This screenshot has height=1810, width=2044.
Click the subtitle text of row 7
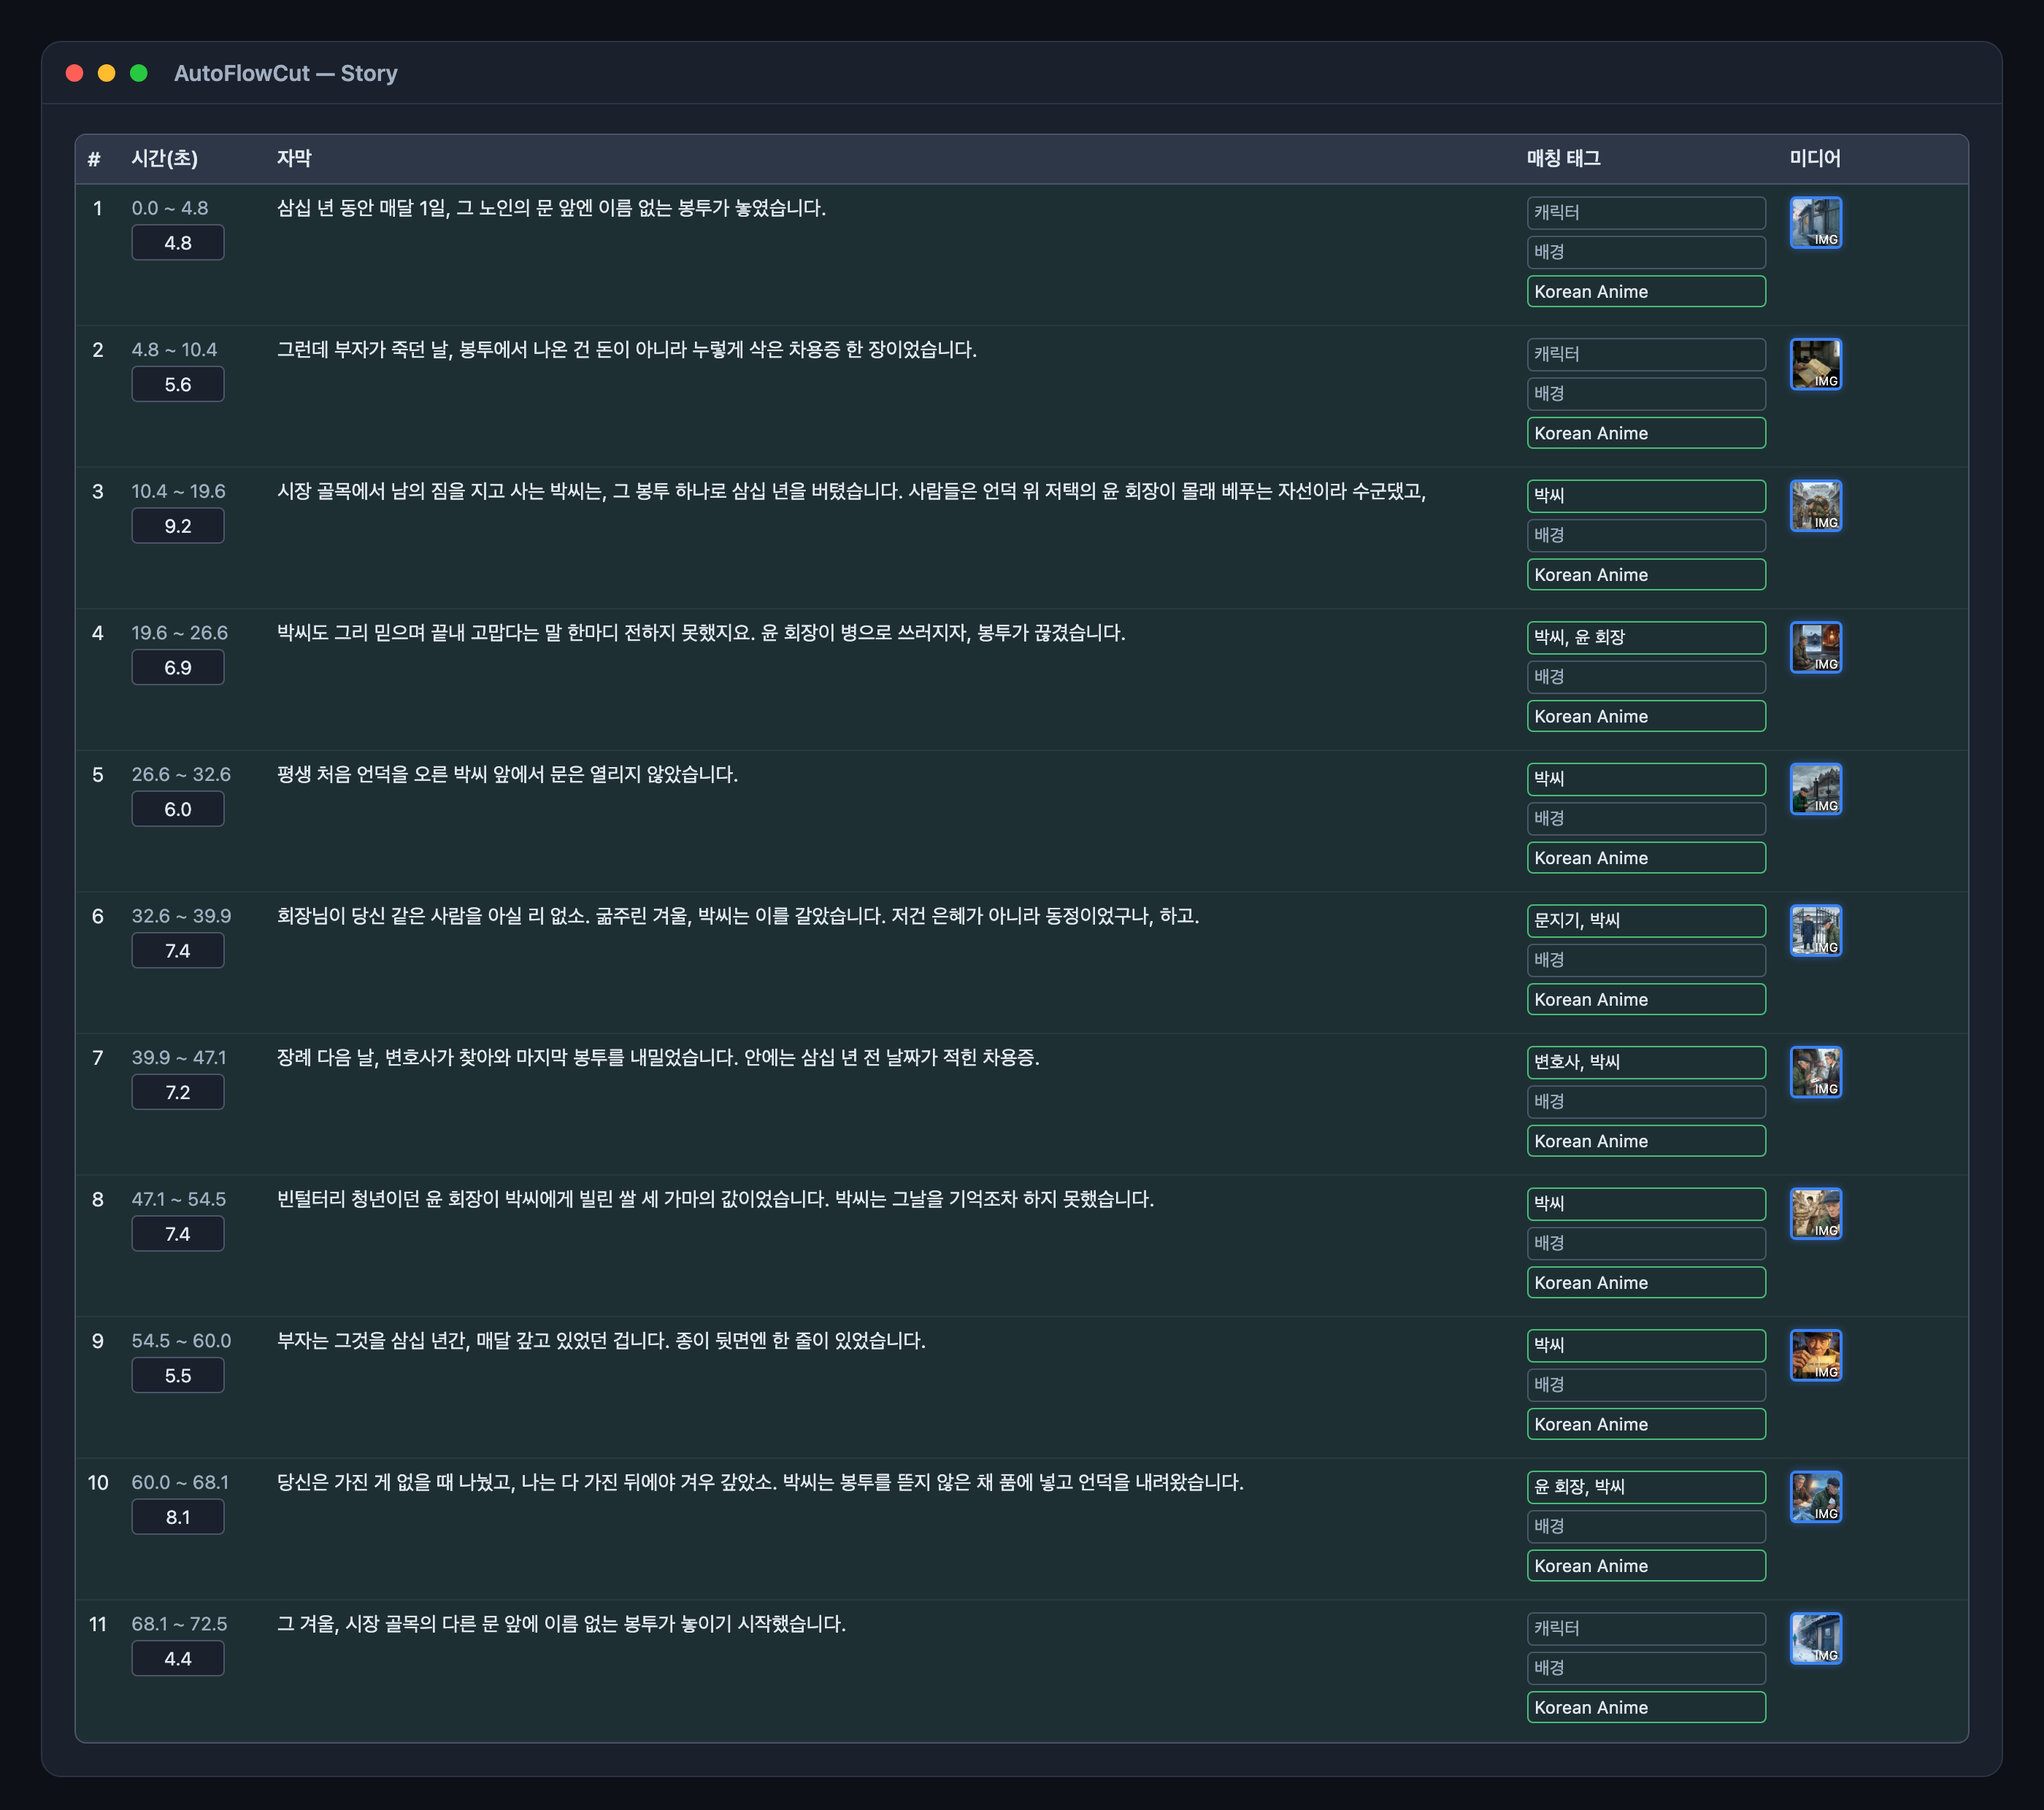[x=658, y=1058]
